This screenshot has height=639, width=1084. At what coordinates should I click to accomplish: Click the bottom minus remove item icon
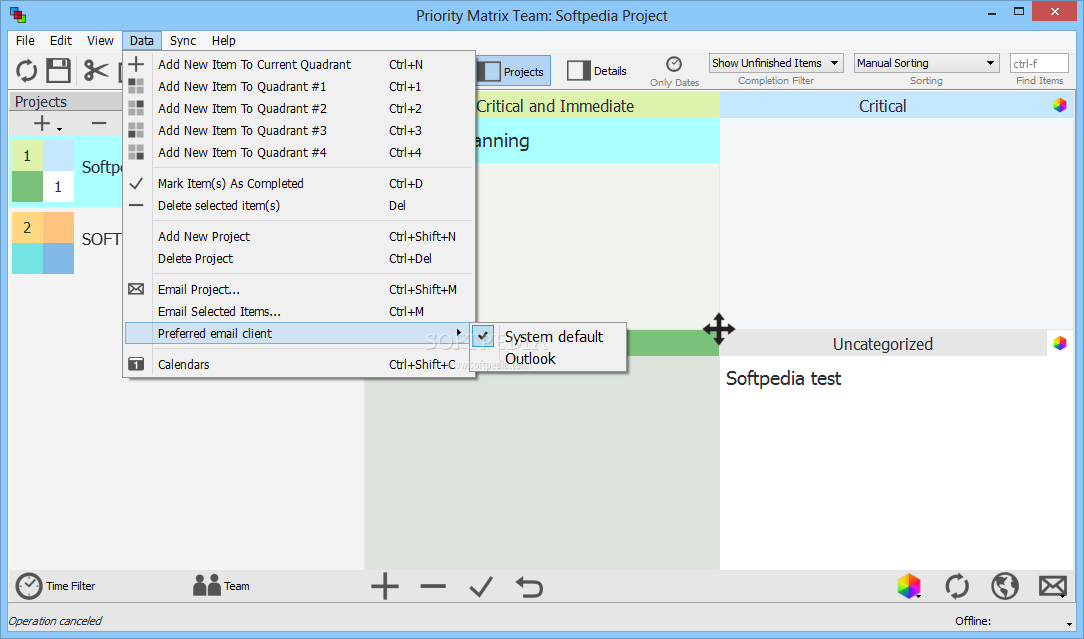[x=433, y=586]
